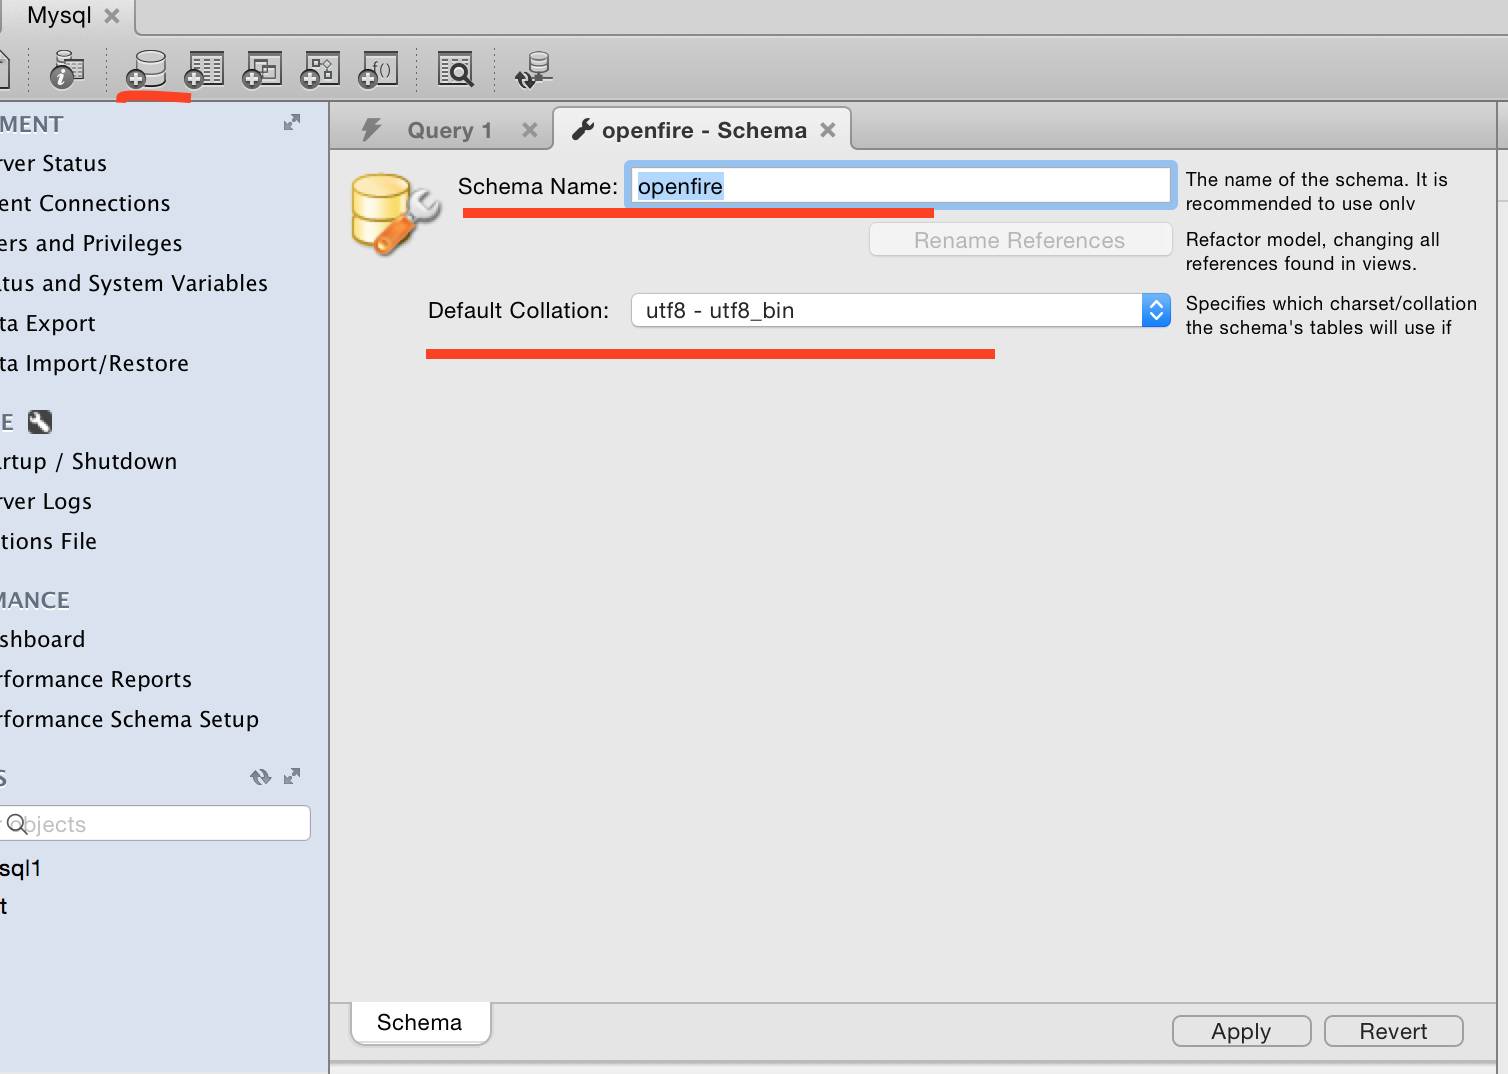Click the filter objects search field
1508x1074 pixels.
154,824
